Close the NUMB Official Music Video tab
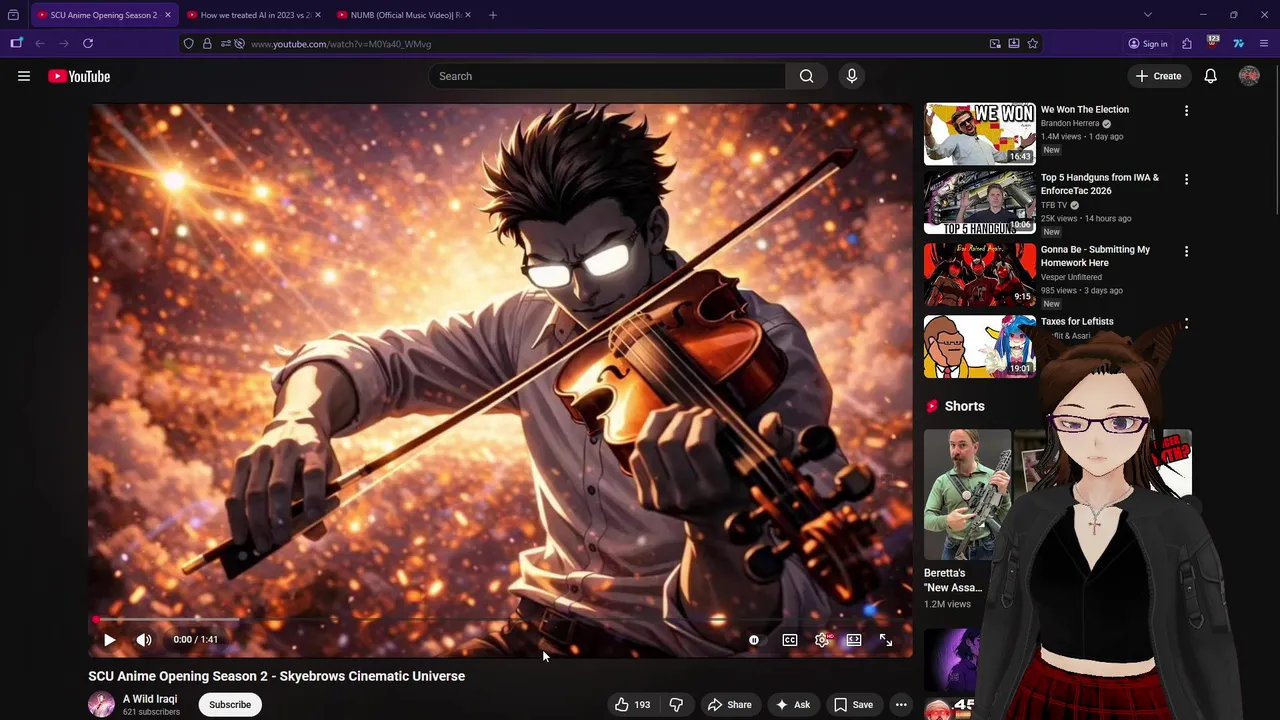Screen dimensions: 1280x720 click(467, 15)
